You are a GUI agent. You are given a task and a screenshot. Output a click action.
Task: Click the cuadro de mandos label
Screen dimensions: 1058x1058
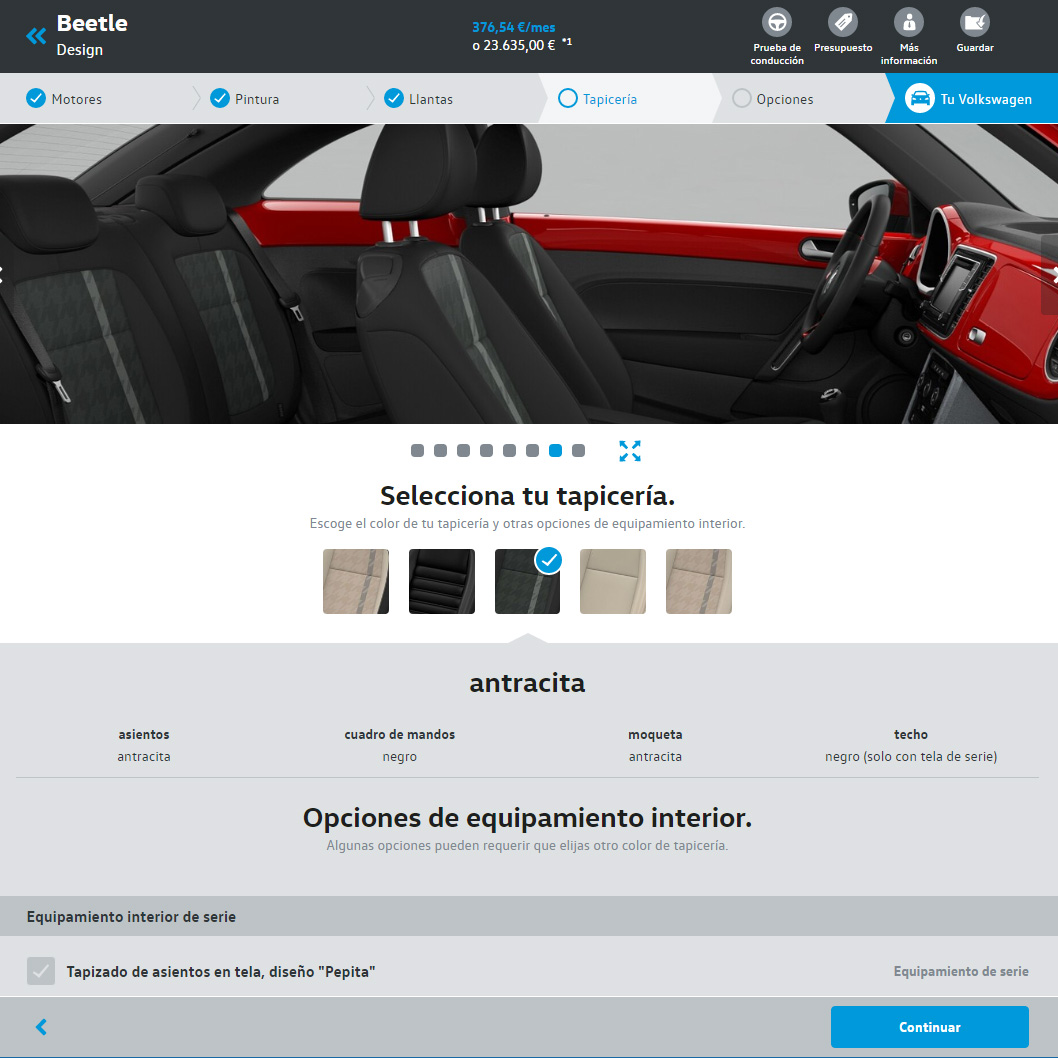pyautogui.click(x=399, y=734)
